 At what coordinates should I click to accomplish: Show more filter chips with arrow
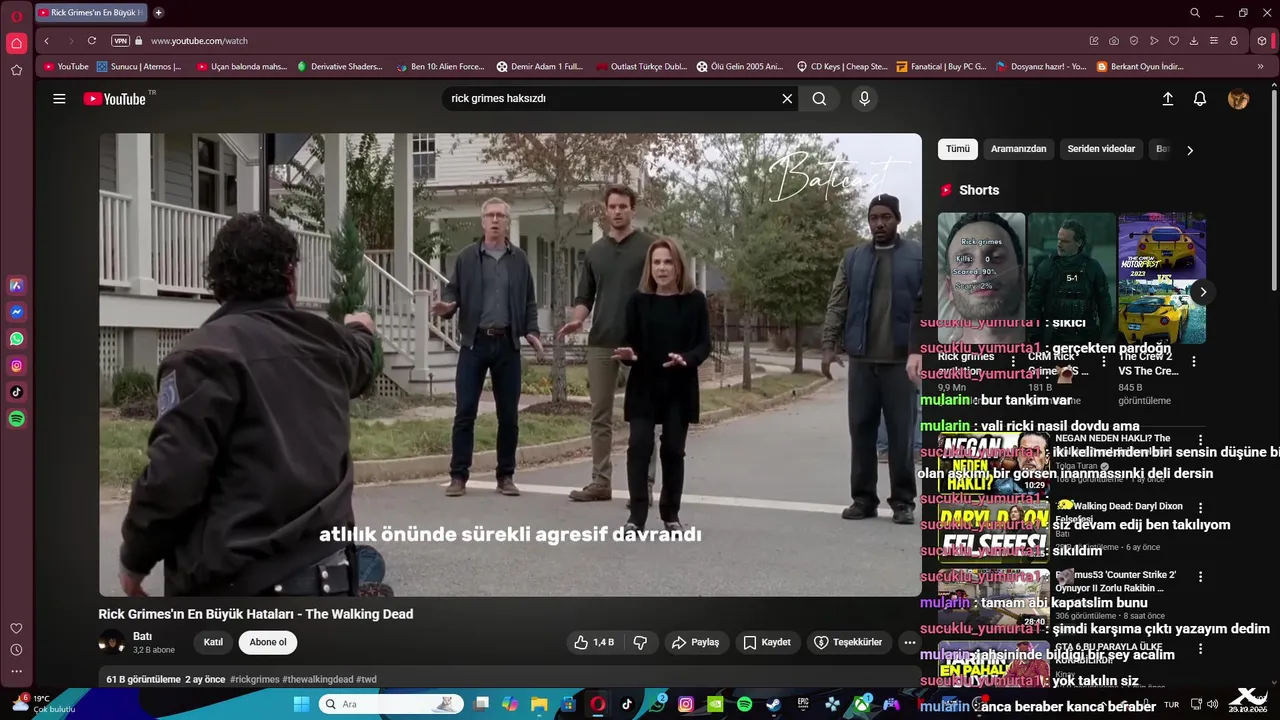pyautogui.click(x=1189, y=150)
